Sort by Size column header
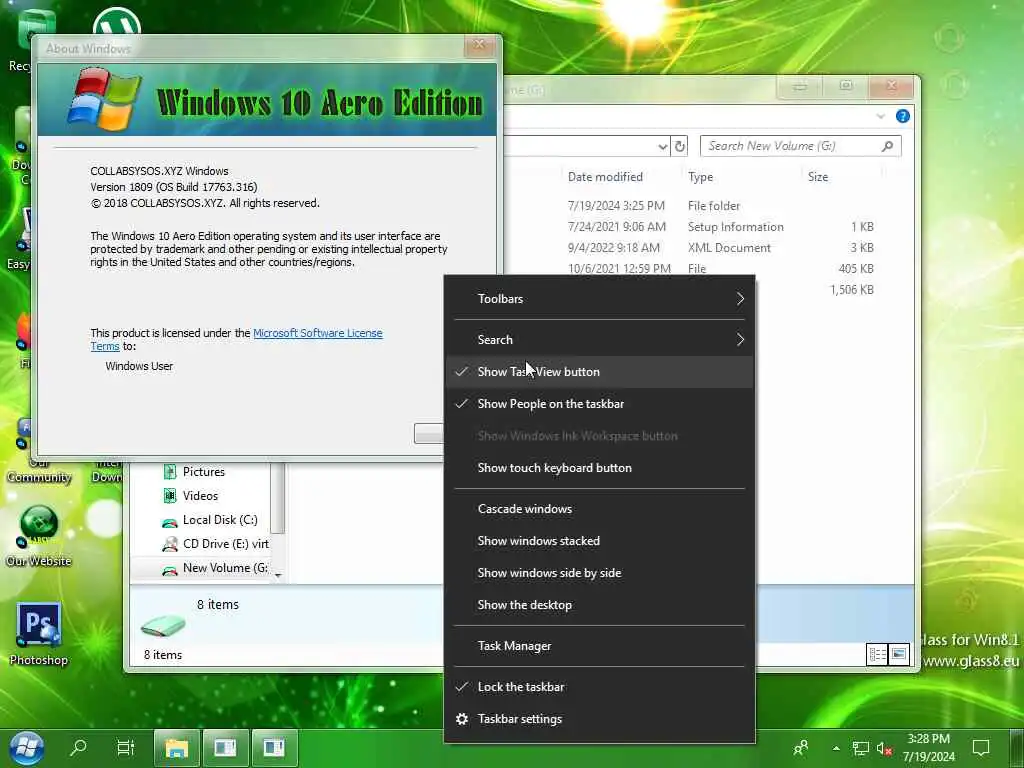Viewport: 1024px width, 768px height. (x=818, y=177)
